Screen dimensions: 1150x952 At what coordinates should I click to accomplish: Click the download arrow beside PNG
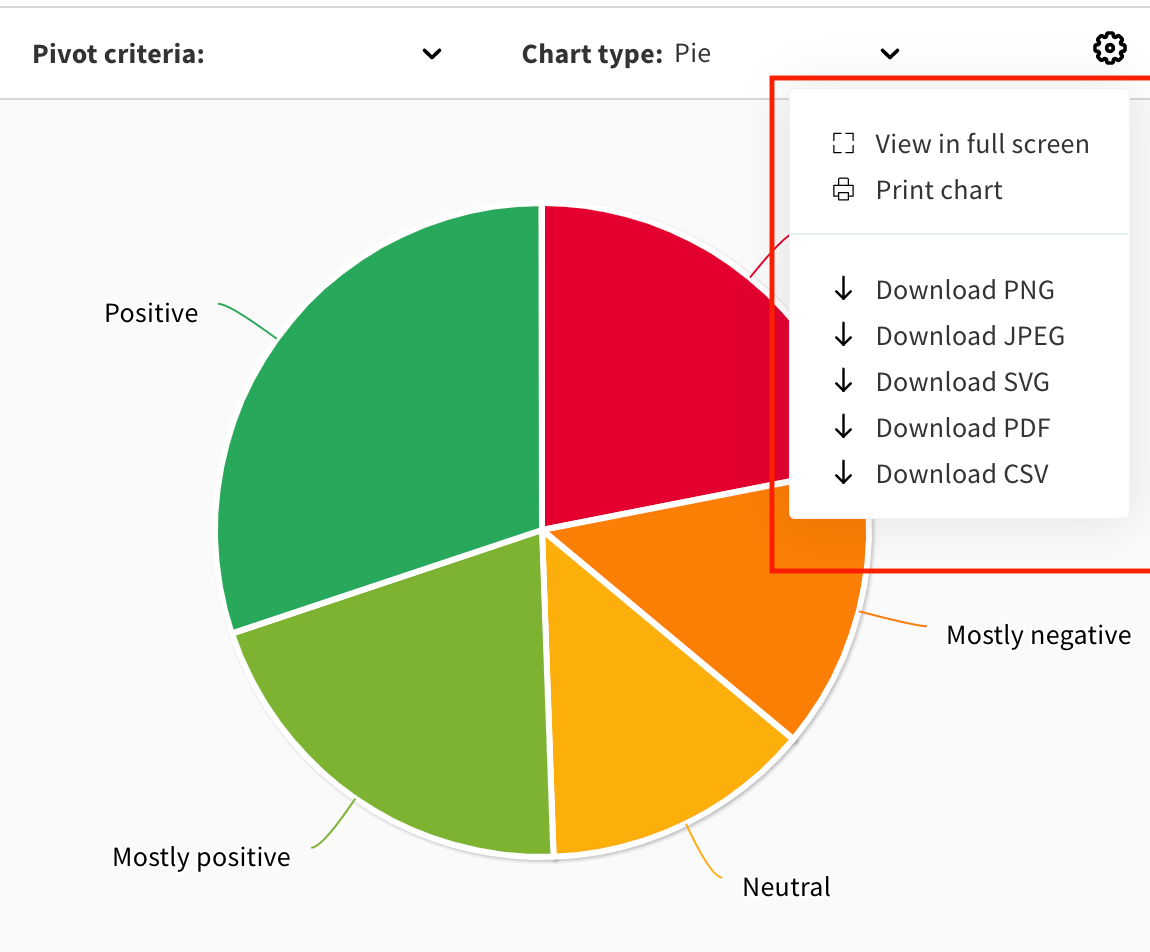tap(843, 290)
